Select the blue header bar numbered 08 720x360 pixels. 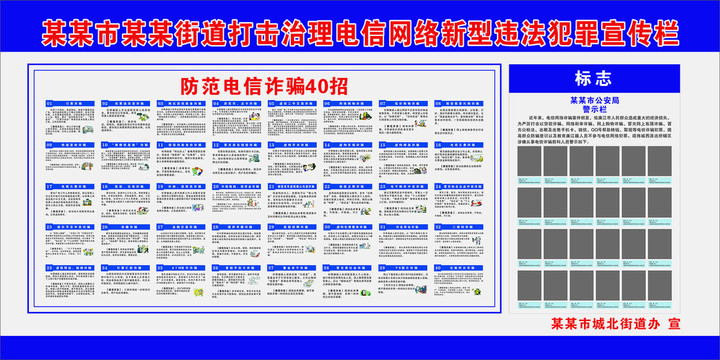[459, 104]
